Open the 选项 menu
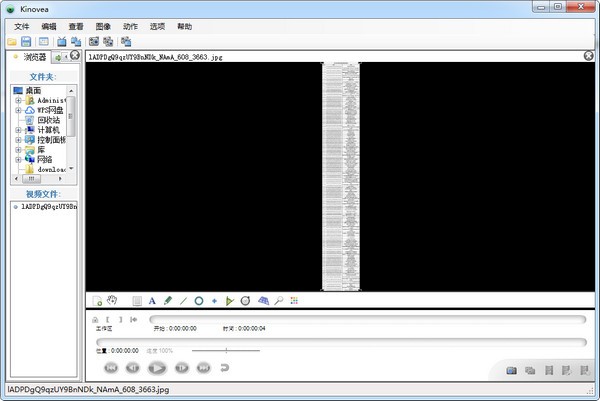Image resolution: width=600 pixels, height=401 pixels. coord(157,26)
